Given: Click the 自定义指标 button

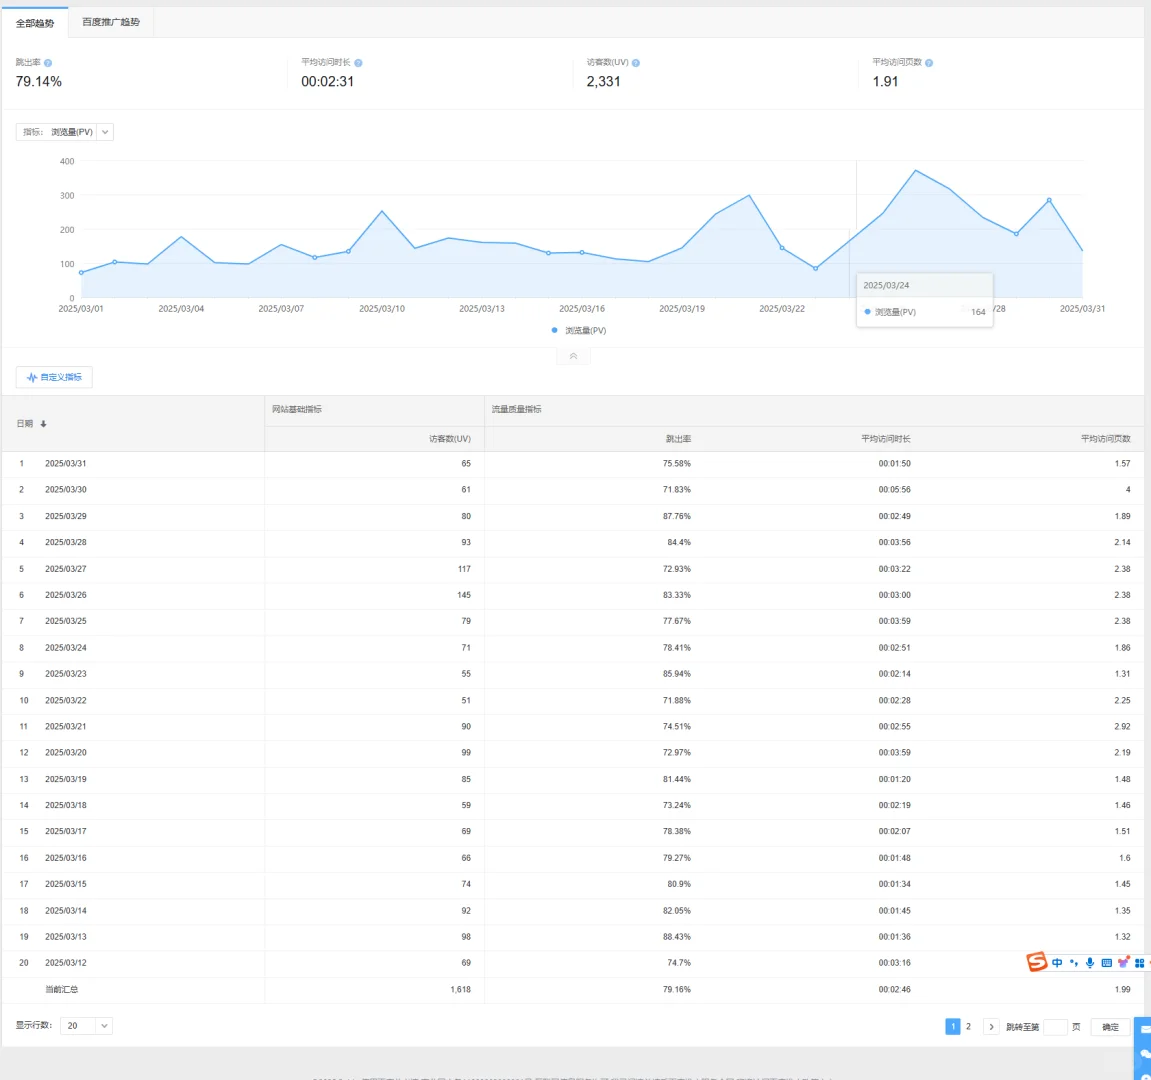Looking at the screenshot, I should [x=54, y=377].
